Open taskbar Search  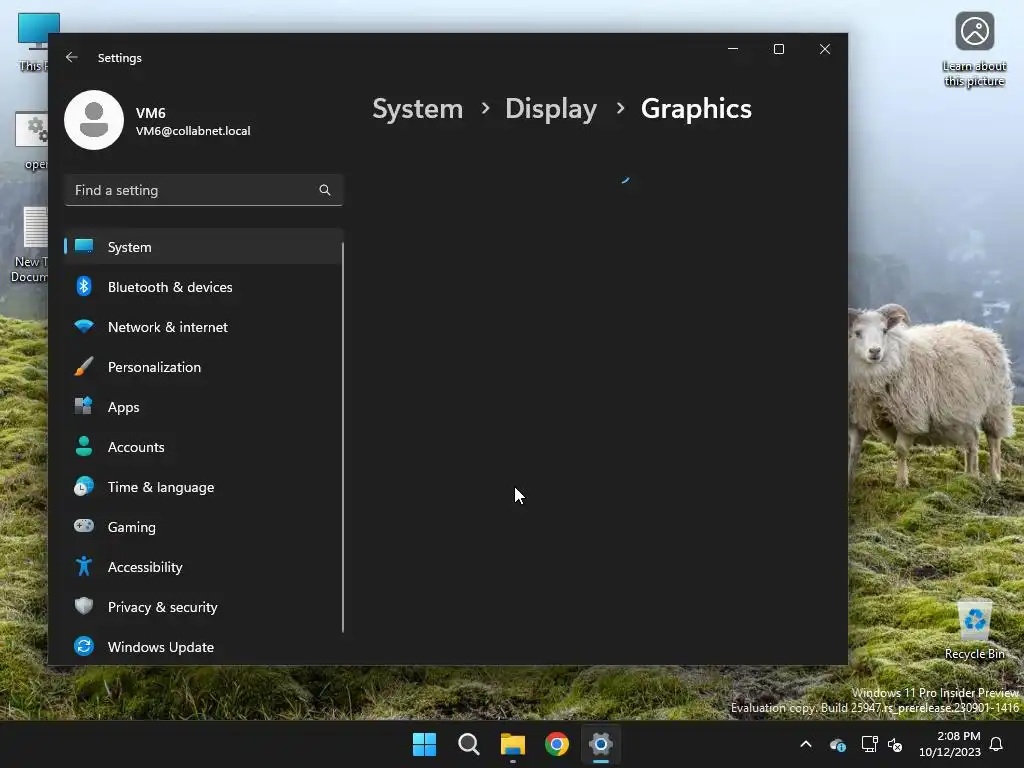tap(468, 744)
